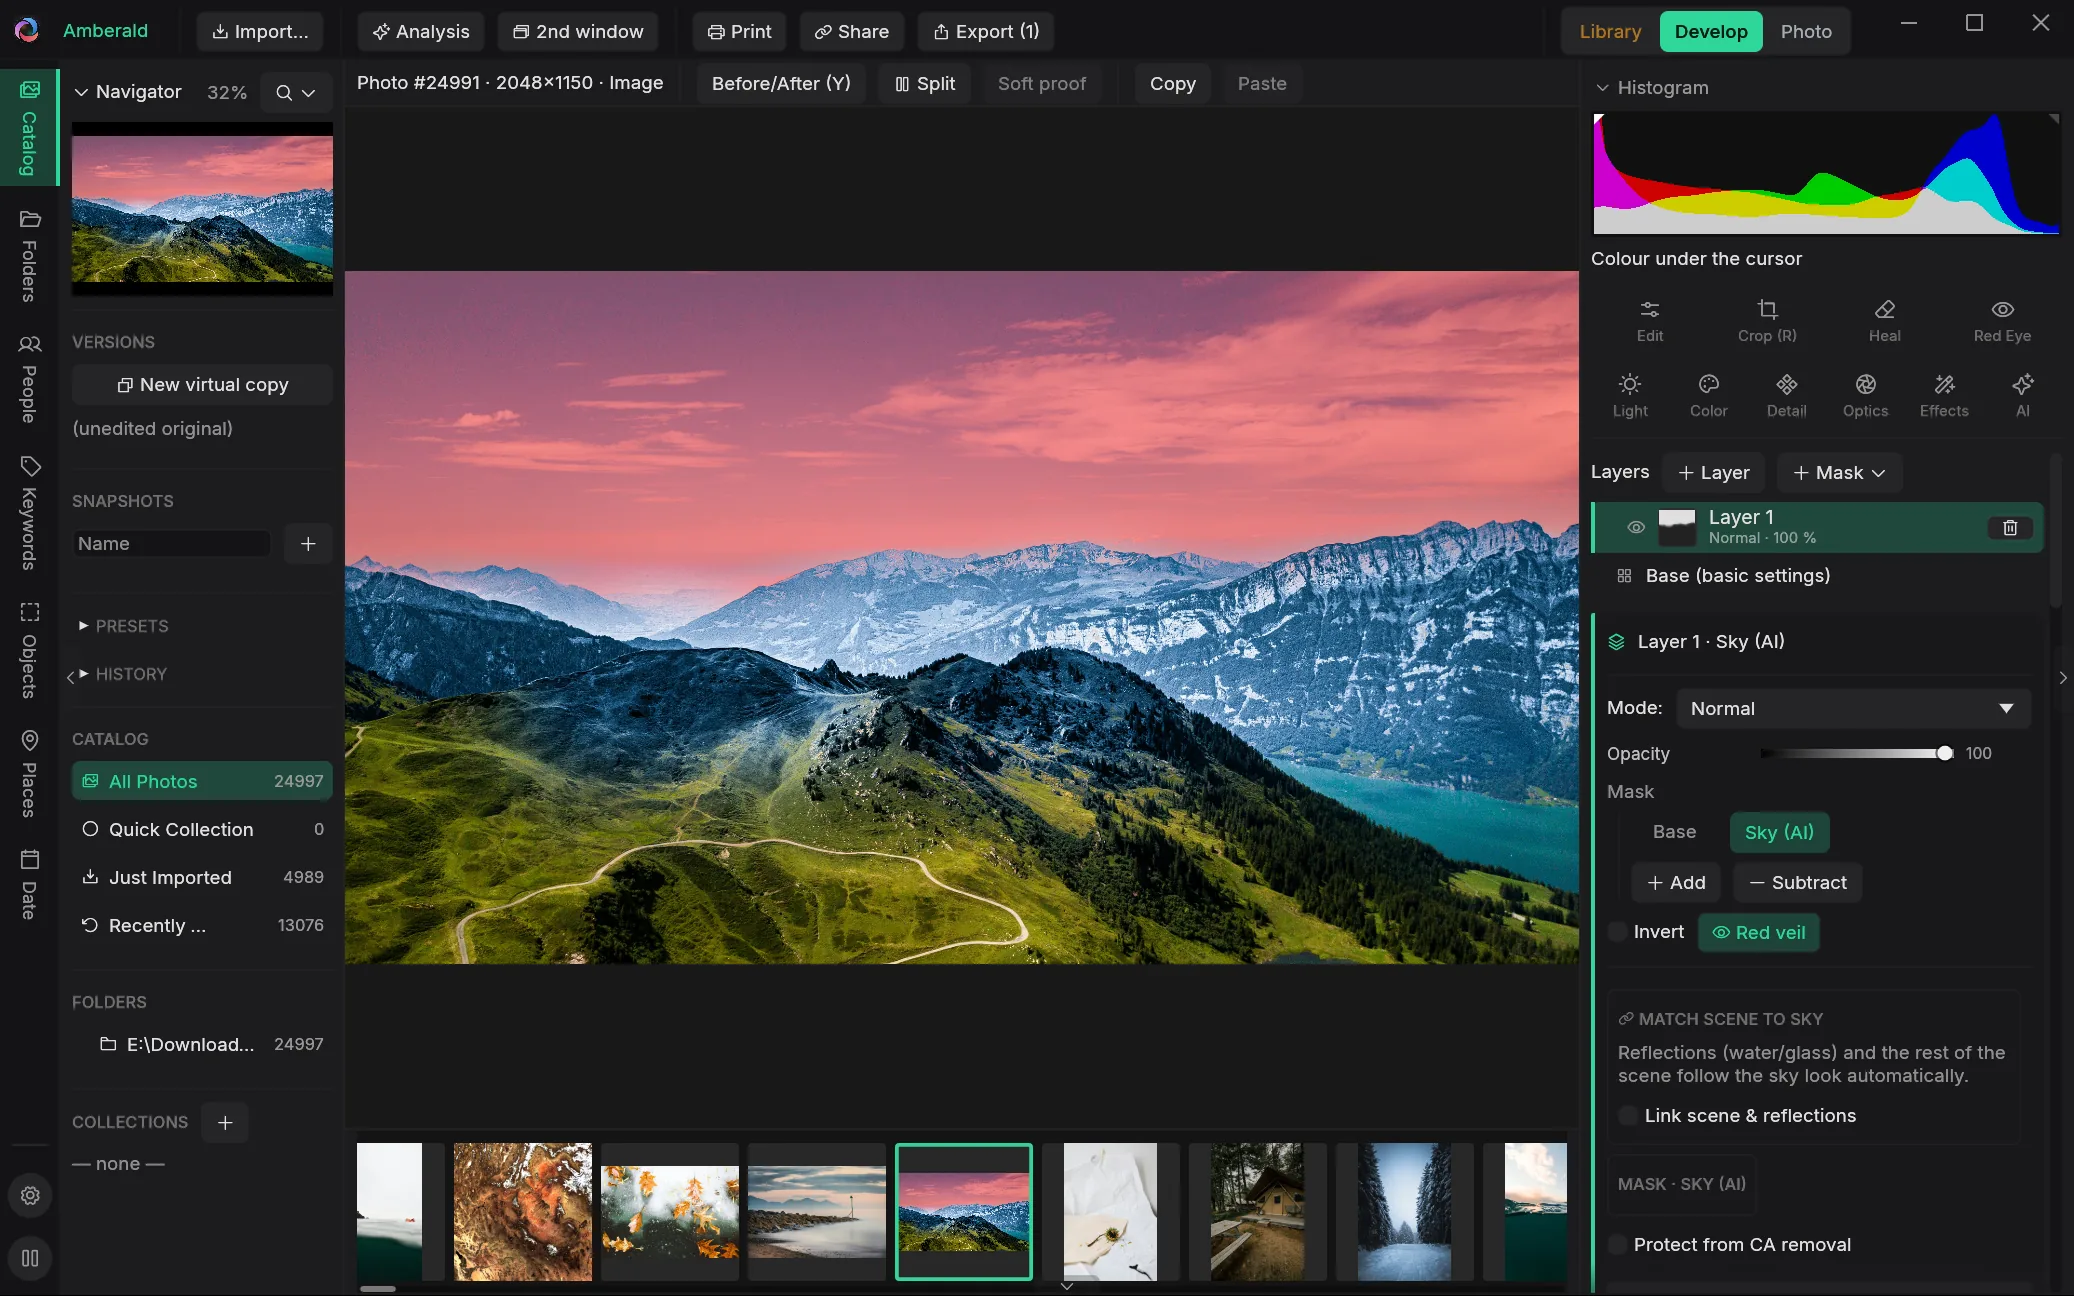Toggle Before/After (Y) view
The height and width of the screenshot is (1296, 2074).
click(780, 83)
